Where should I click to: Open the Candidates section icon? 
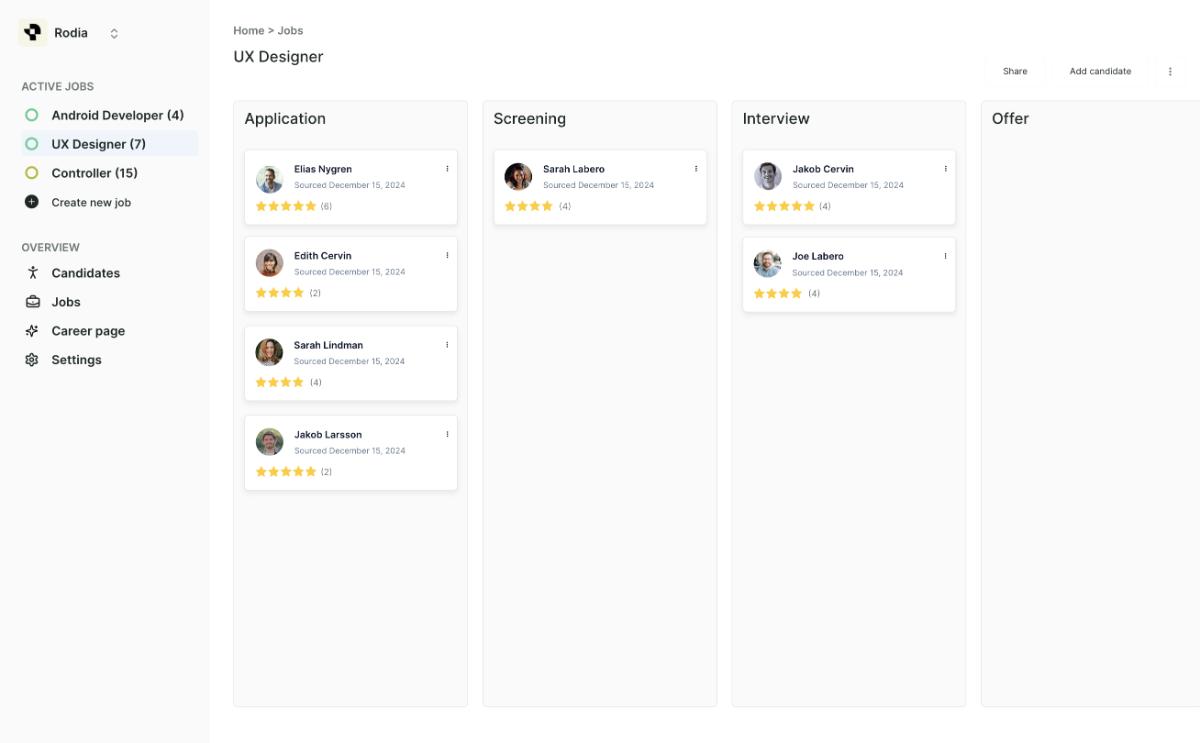33,273
